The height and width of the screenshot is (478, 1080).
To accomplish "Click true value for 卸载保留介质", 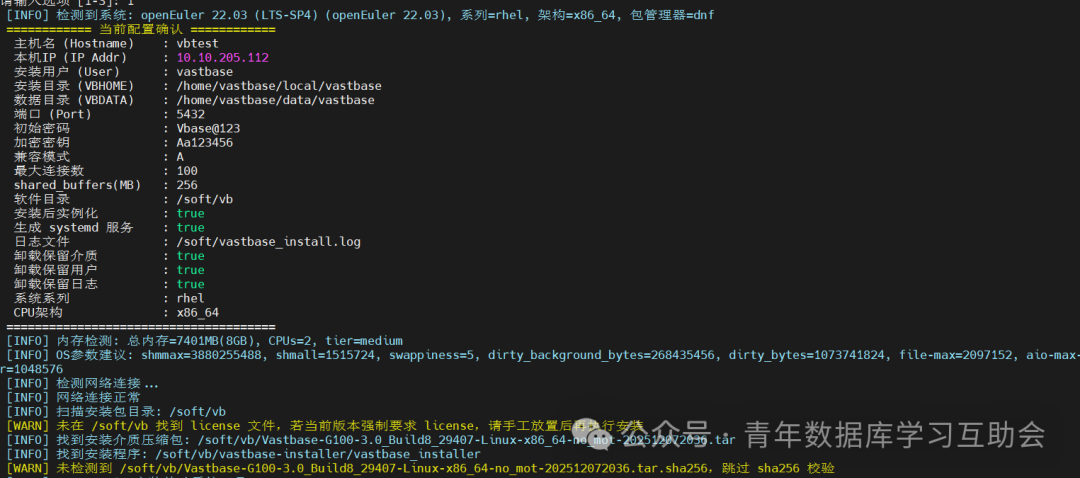I will point(190,256).
